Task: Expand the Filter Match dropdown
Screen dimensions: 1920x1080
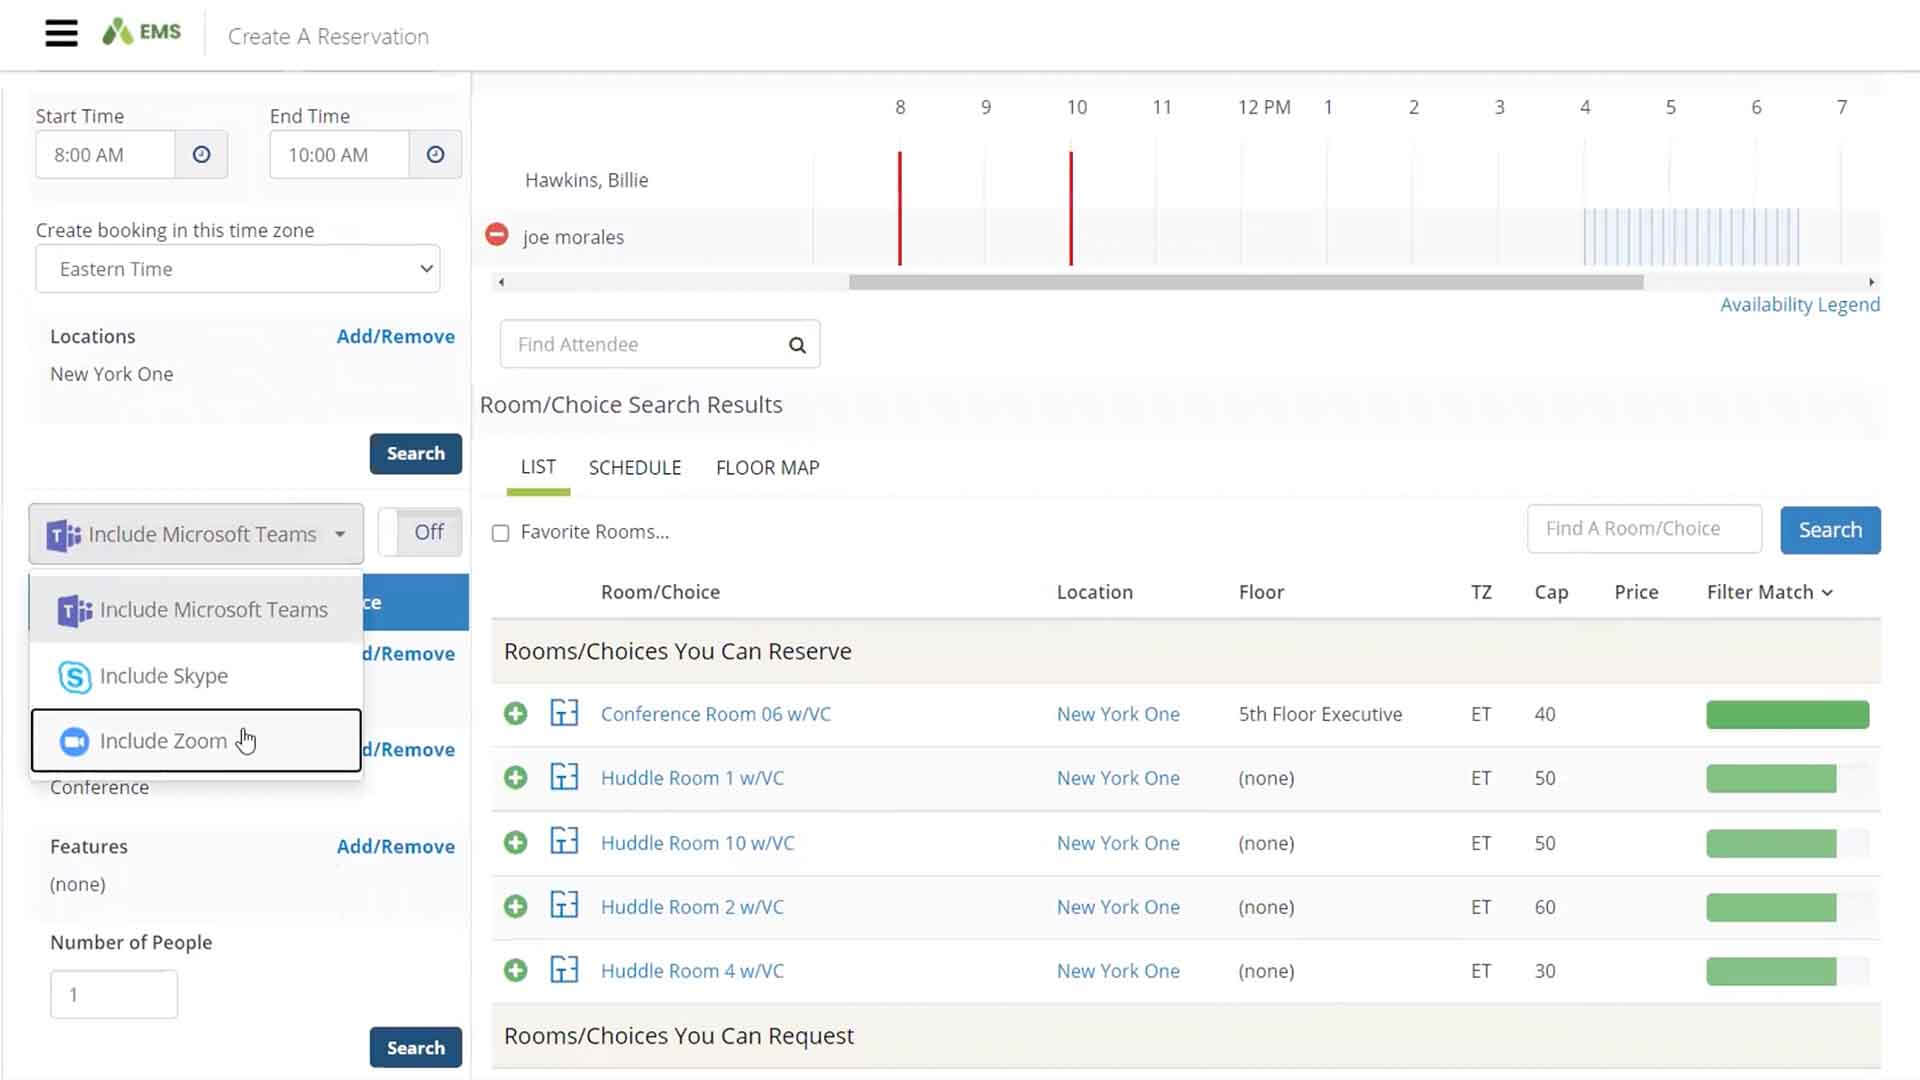Action: [1768, 592]
